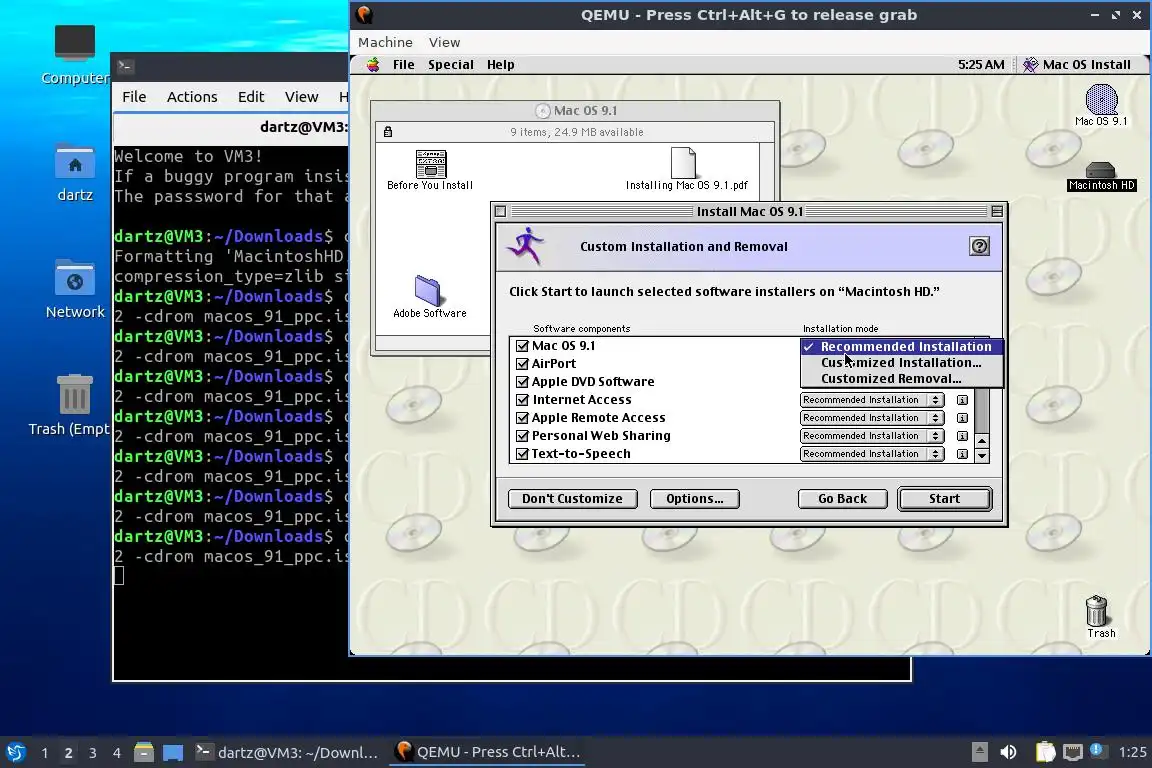Open the Apple menu in Mac OS
1152x768 pixels.
pos(373,65)
